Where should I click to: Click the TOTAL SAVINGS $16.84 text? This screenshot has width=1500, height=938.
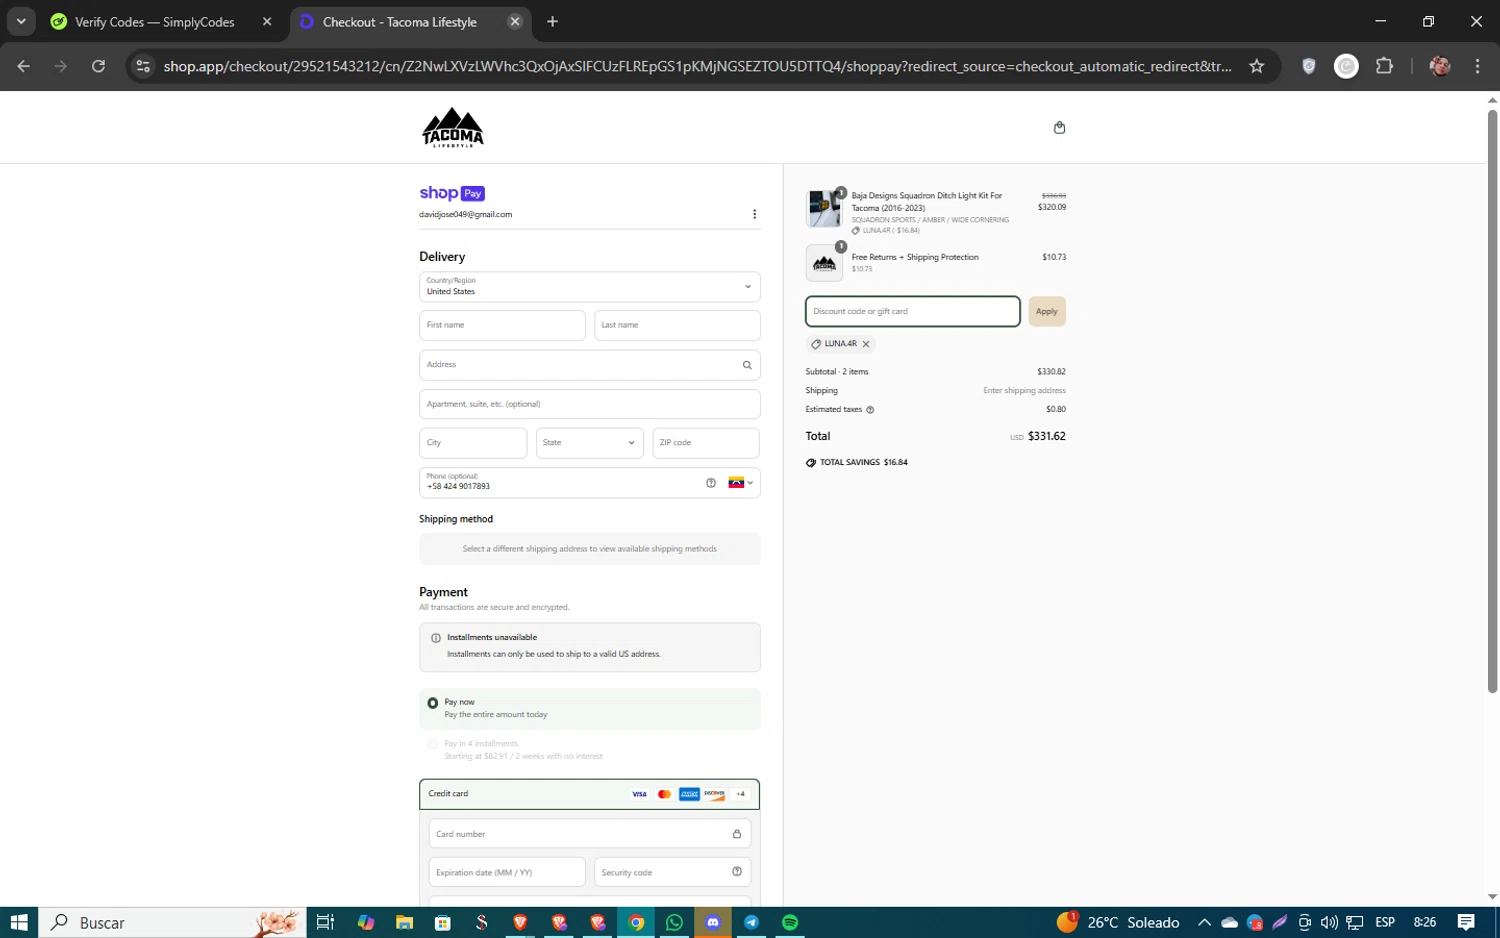864,463
